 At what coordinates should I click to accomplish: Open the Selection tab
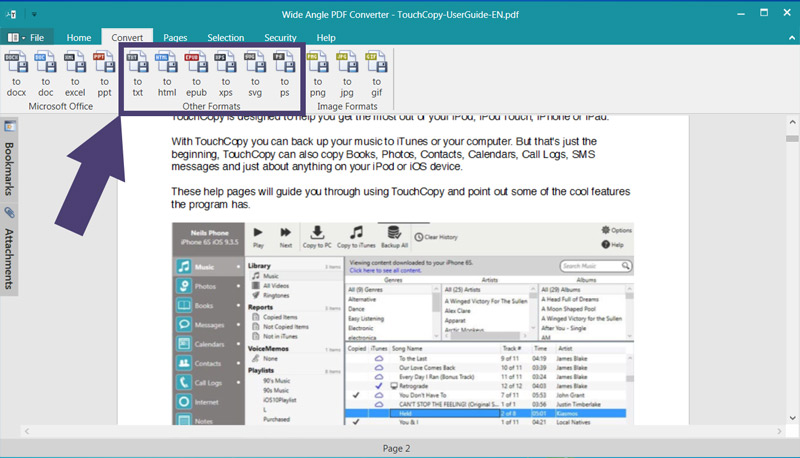pos(226,37)
